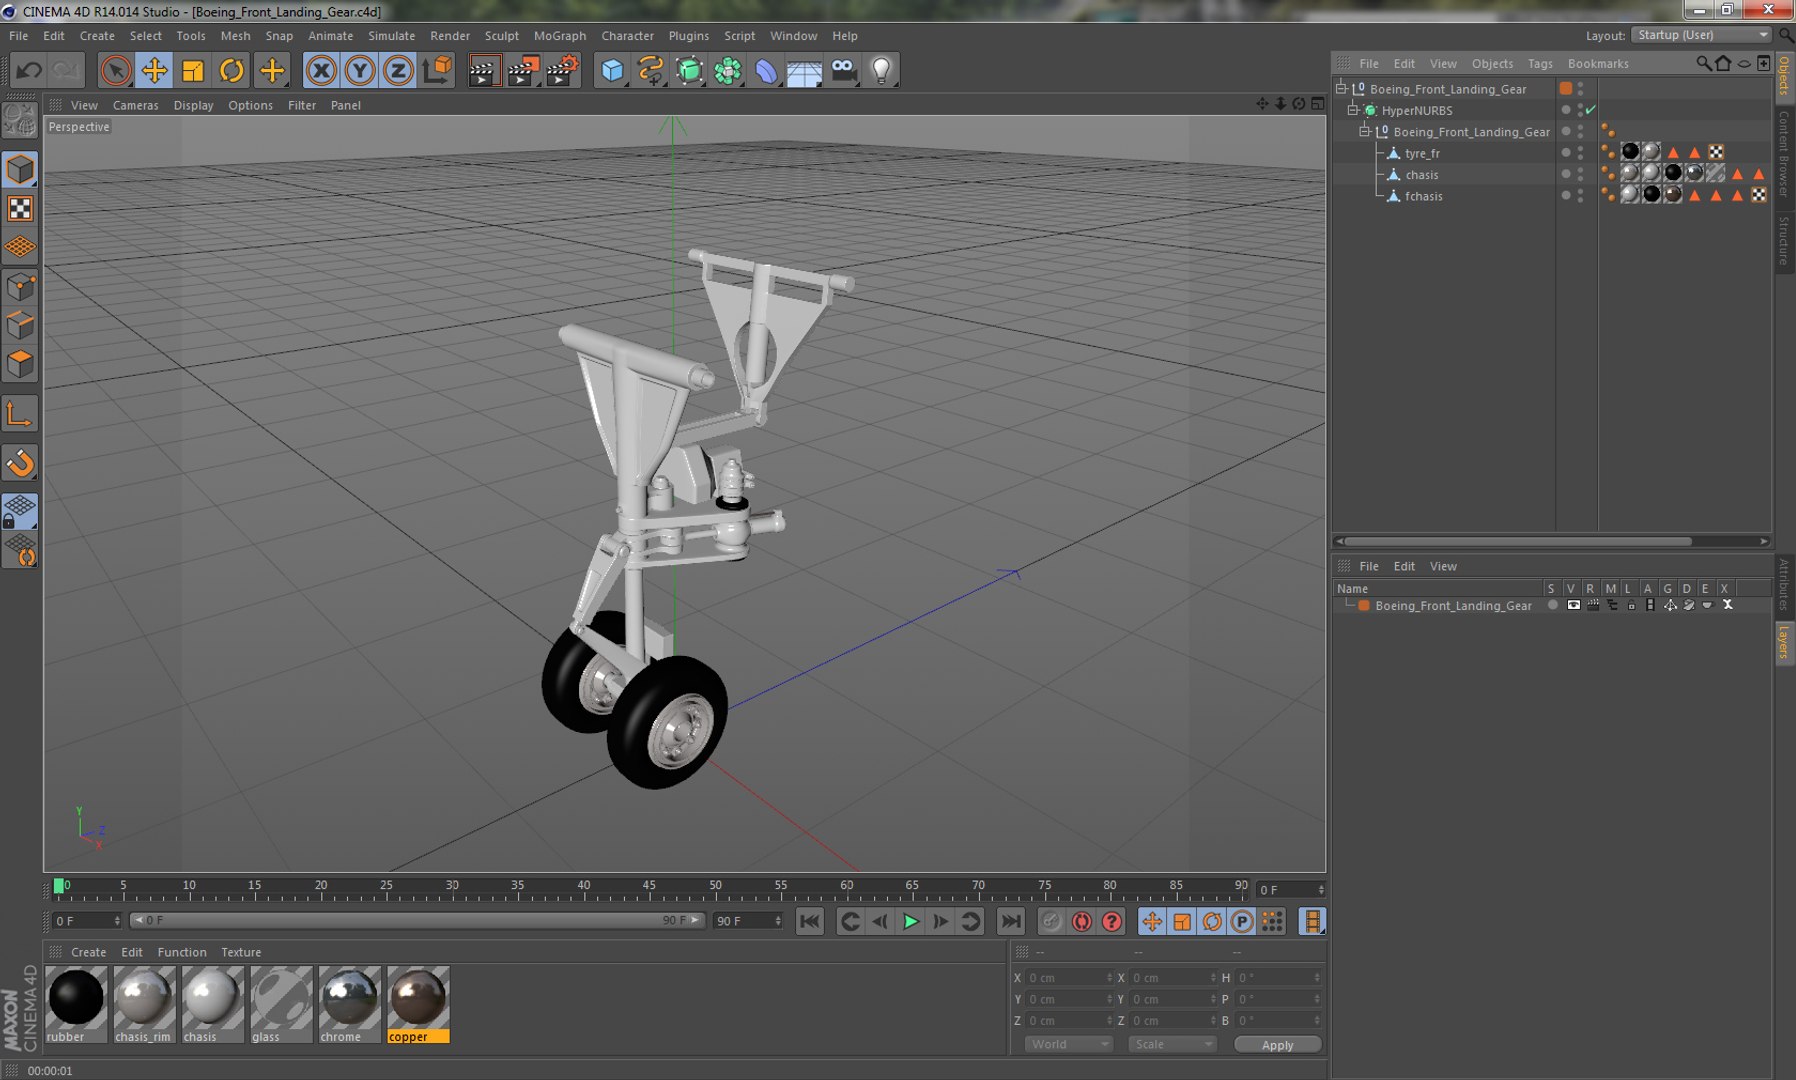Screen dimensions: 1796x1080
Task: Toggle the X axis lock
Action: (x=321, y=70)
